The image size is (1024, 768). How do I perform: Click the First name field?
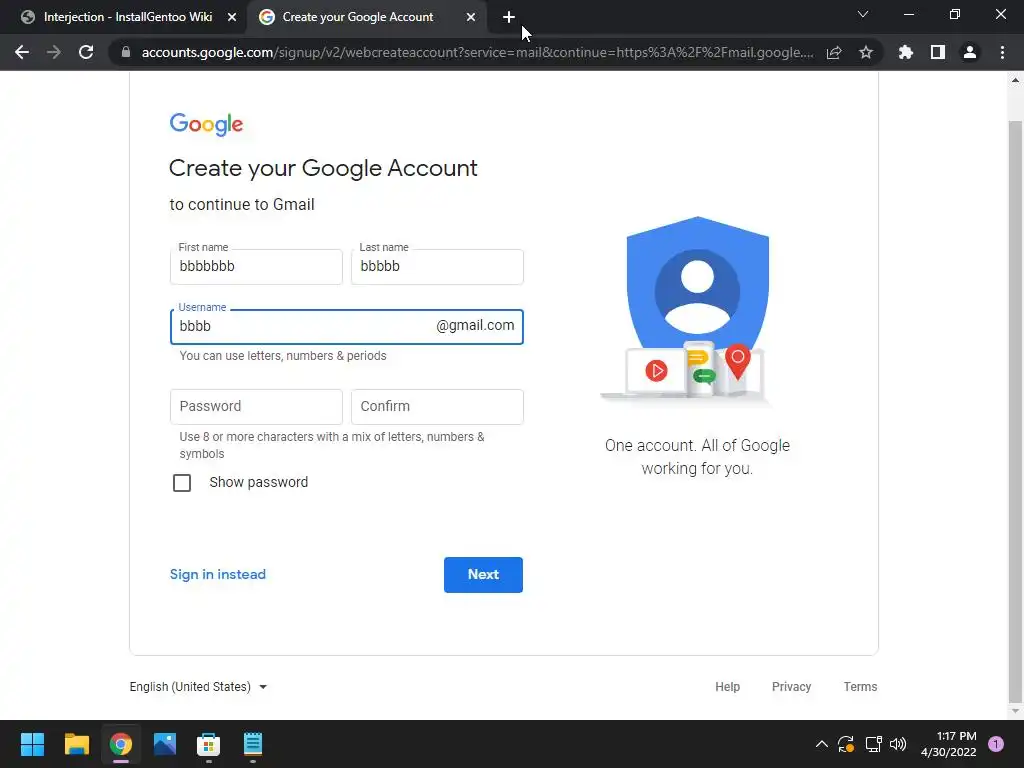256,266
